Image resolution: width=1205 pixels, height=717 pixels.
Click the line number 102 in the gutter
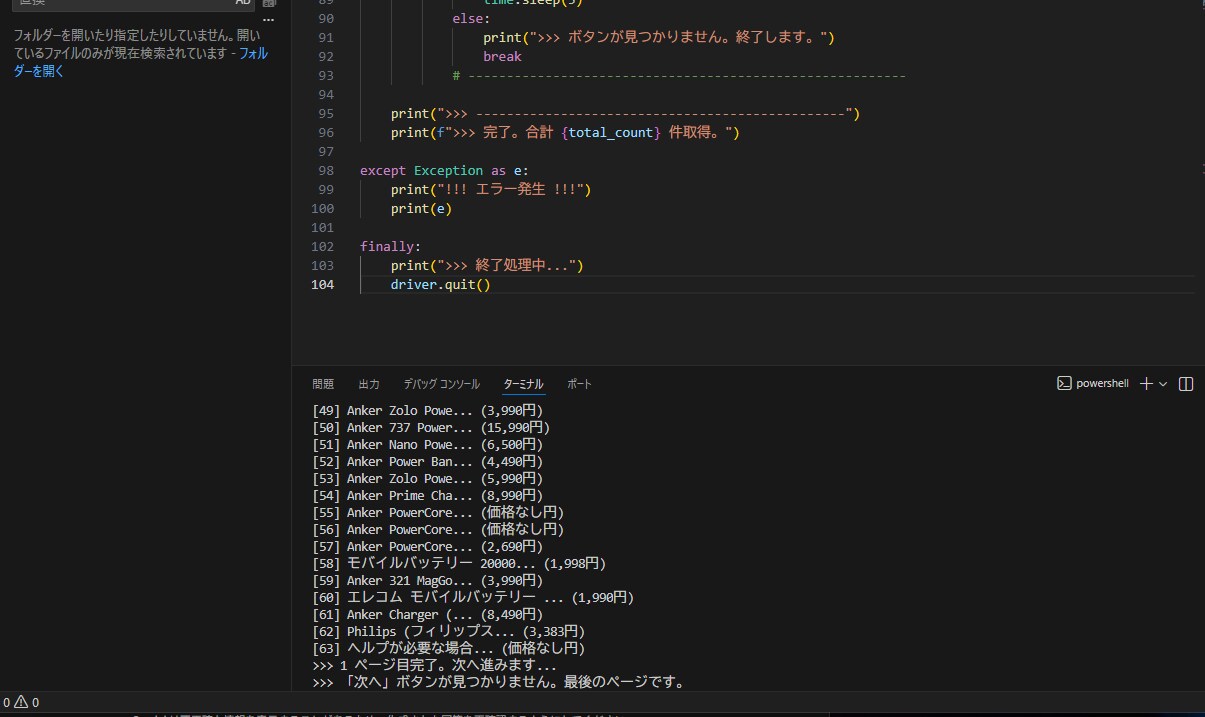point(322,247)
